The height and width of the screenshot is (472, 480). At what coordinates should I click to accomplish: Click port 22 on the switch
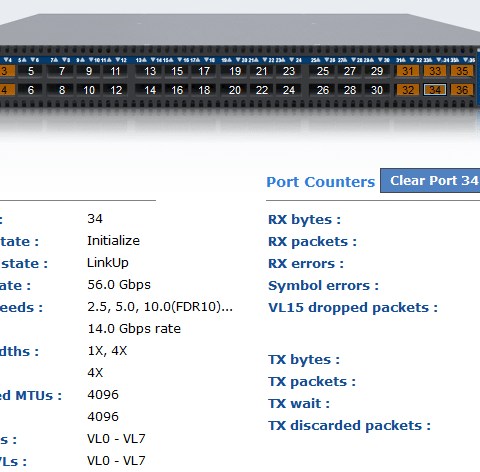262,90
